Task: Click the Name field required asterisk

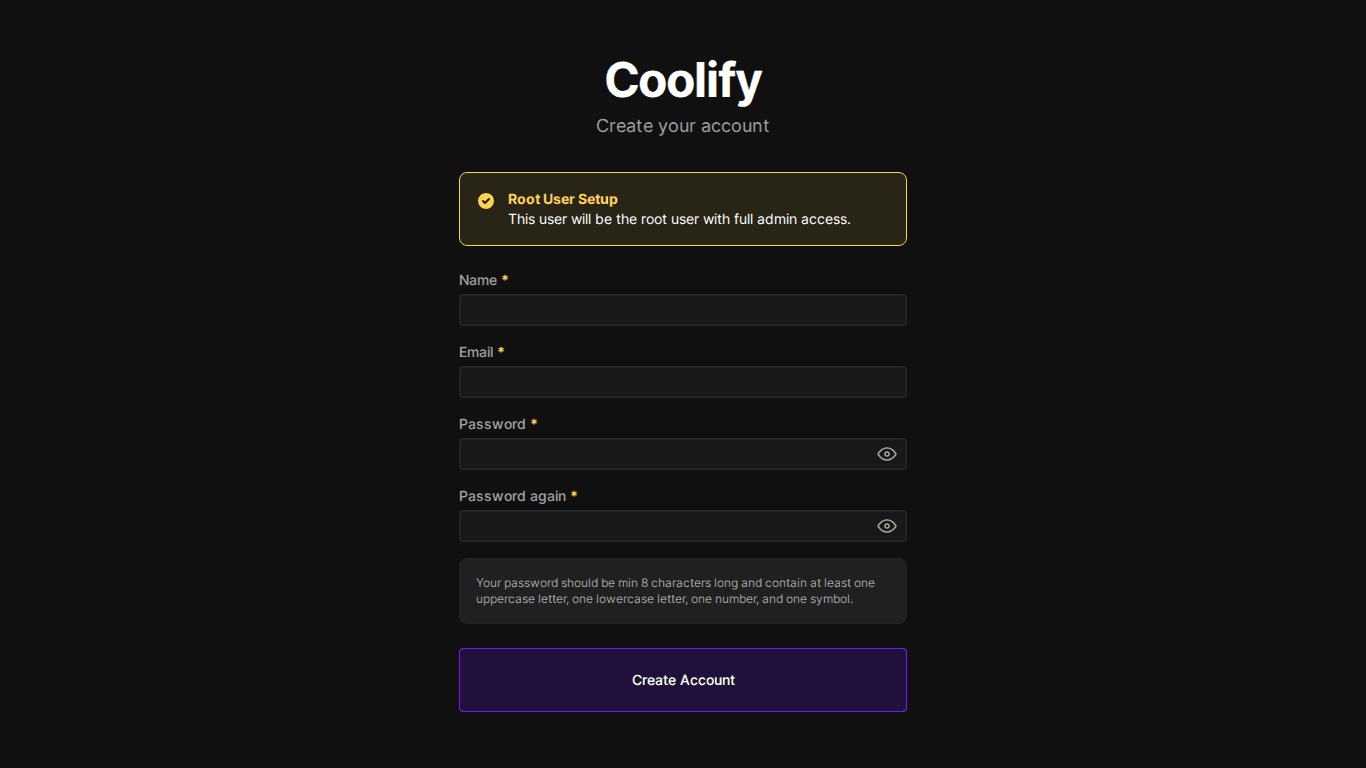Action: pos(505,279)
